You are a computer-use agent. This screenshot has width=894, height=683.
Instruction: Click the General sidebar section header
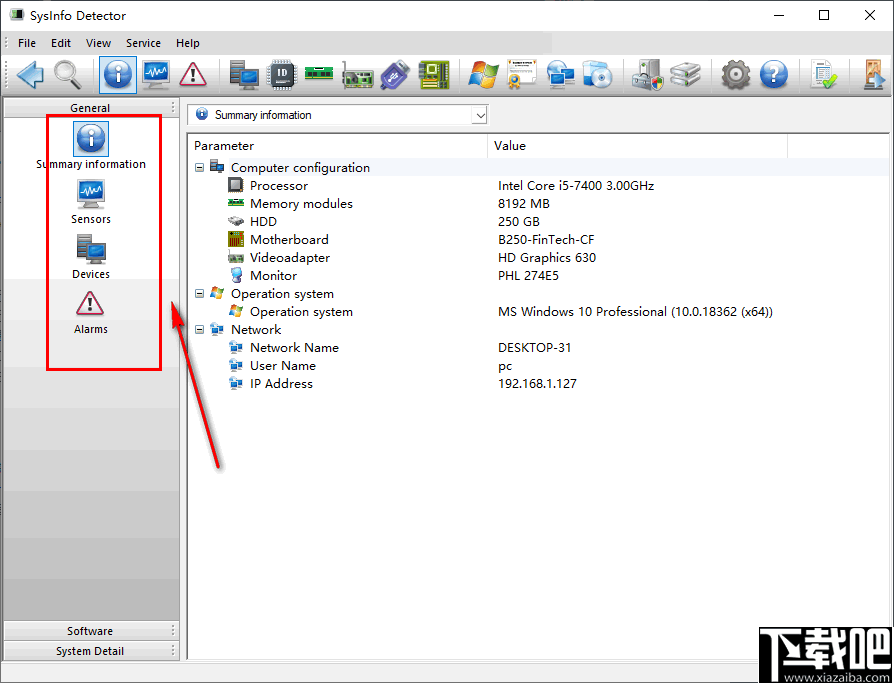(x=91, y=108)
